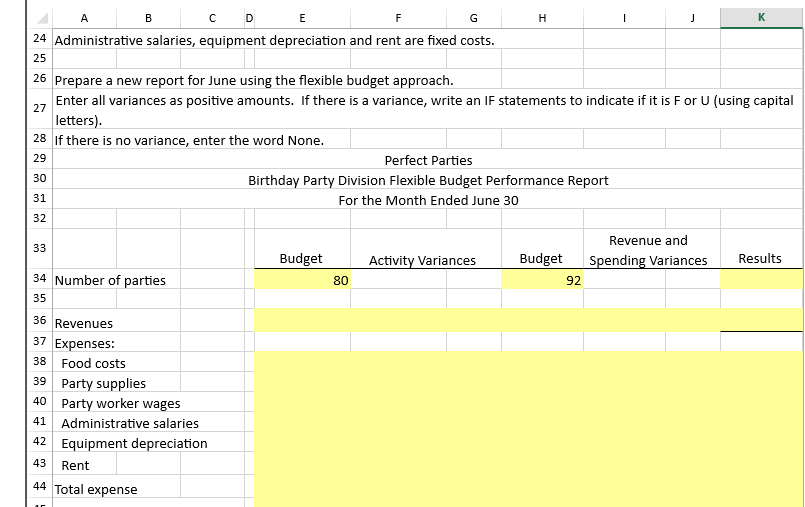Select column I header
Viewport: 805px width, 507px height.
click(x=624, y=18)
